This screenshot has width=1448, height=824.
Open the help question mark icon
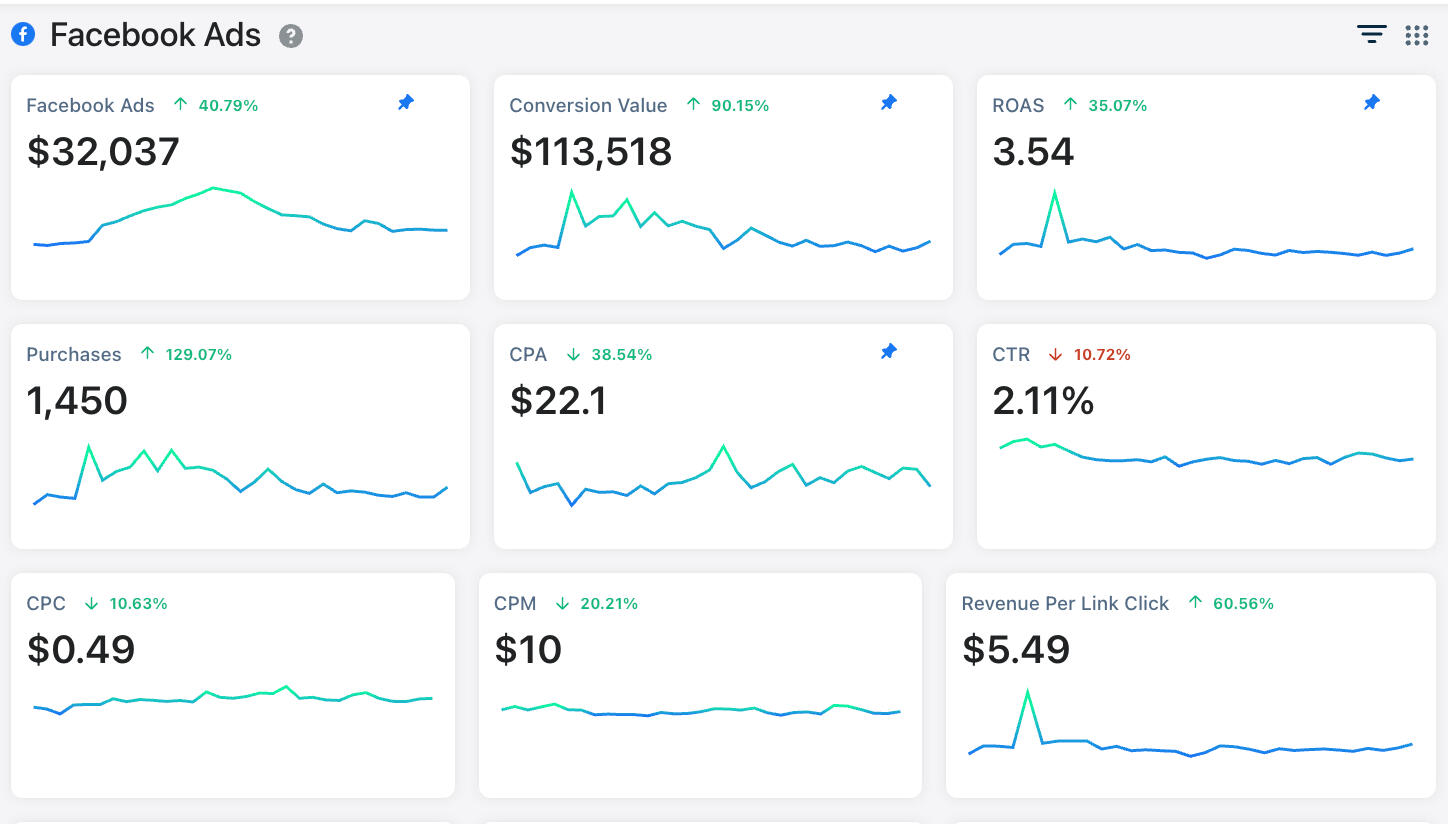pos(291,36)
